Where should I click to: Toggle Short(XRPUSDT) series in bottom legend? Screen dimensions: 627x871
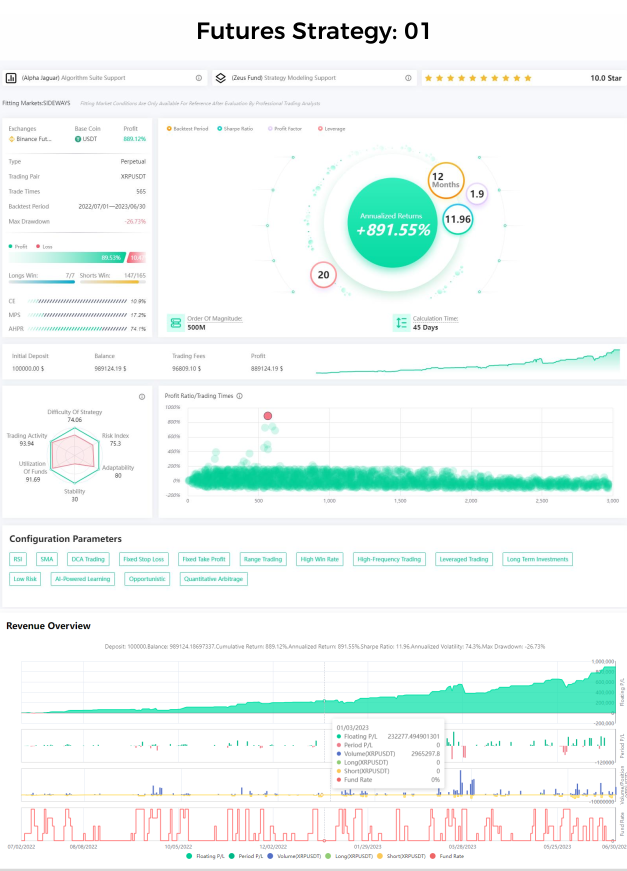click(401, 856)
